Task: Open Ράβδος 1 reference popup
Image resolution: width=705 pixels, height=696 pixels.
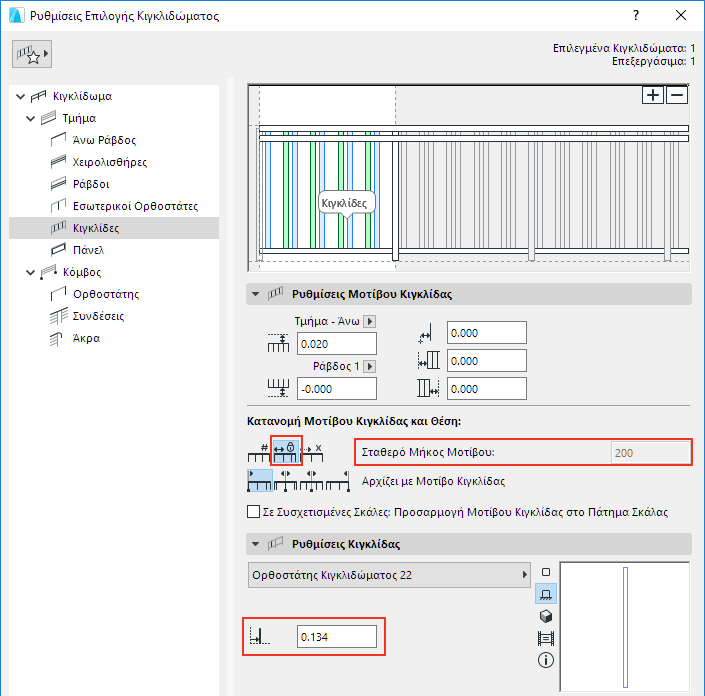Action: pos(370,366)
